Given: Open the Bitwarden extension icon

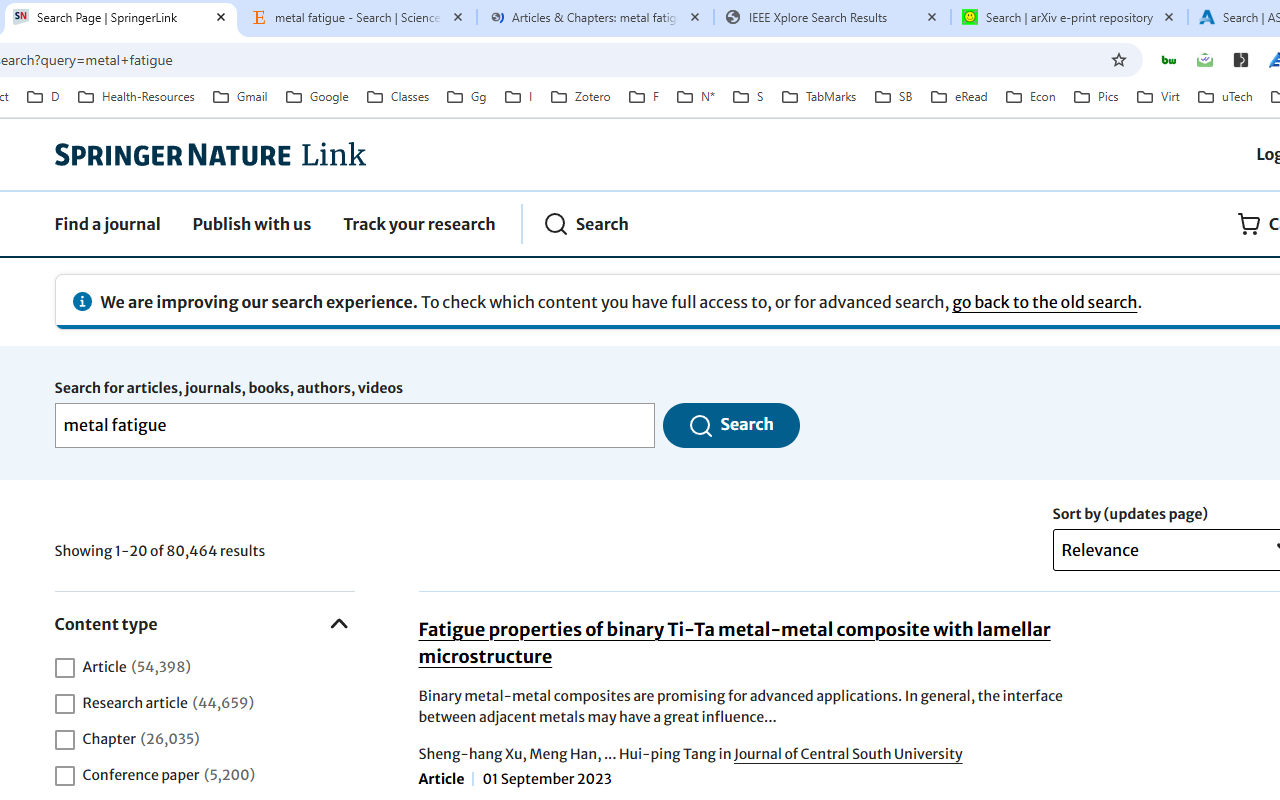Looking at the screenshot, I should click(1168, 60).
